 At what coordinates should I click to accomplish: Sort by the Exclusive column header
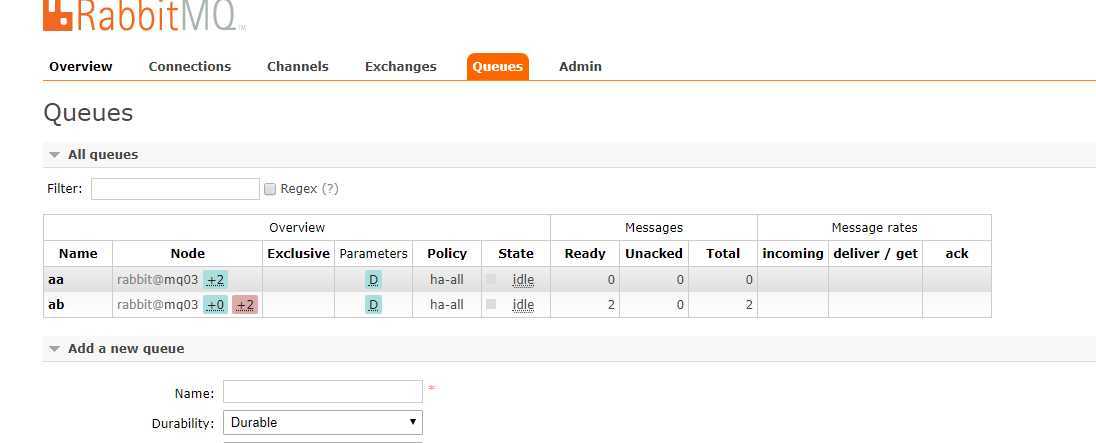coord(298,254)
